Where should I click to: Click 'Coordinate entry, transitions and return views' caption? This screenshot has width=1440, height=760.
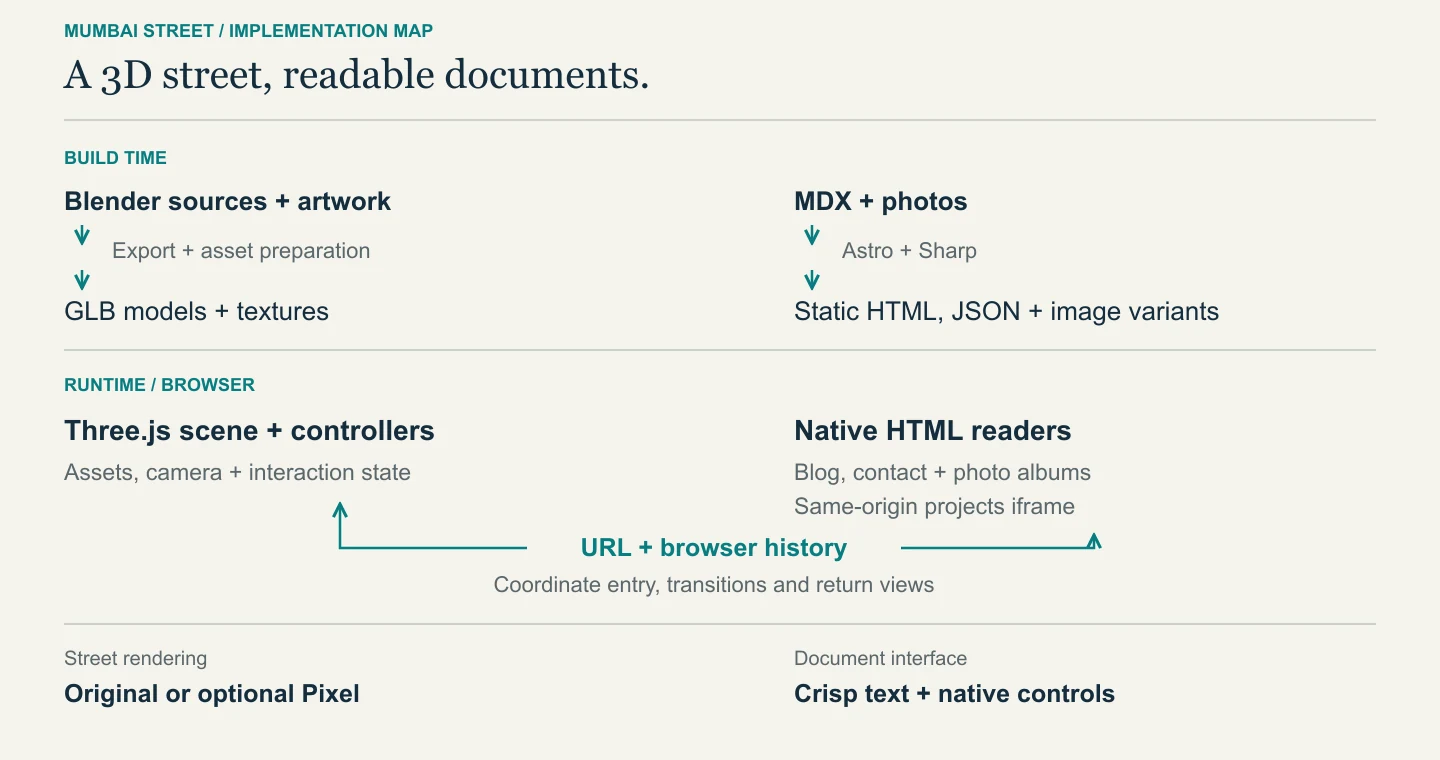[713, 585]
